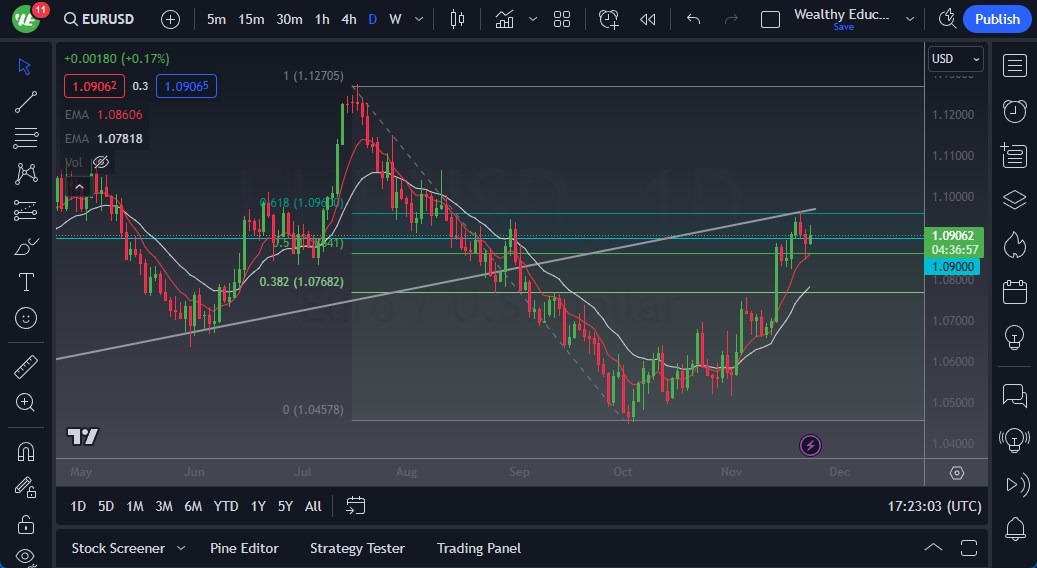
Task: Toggle lock all drawing tools
Action: [x=26, y=524]
